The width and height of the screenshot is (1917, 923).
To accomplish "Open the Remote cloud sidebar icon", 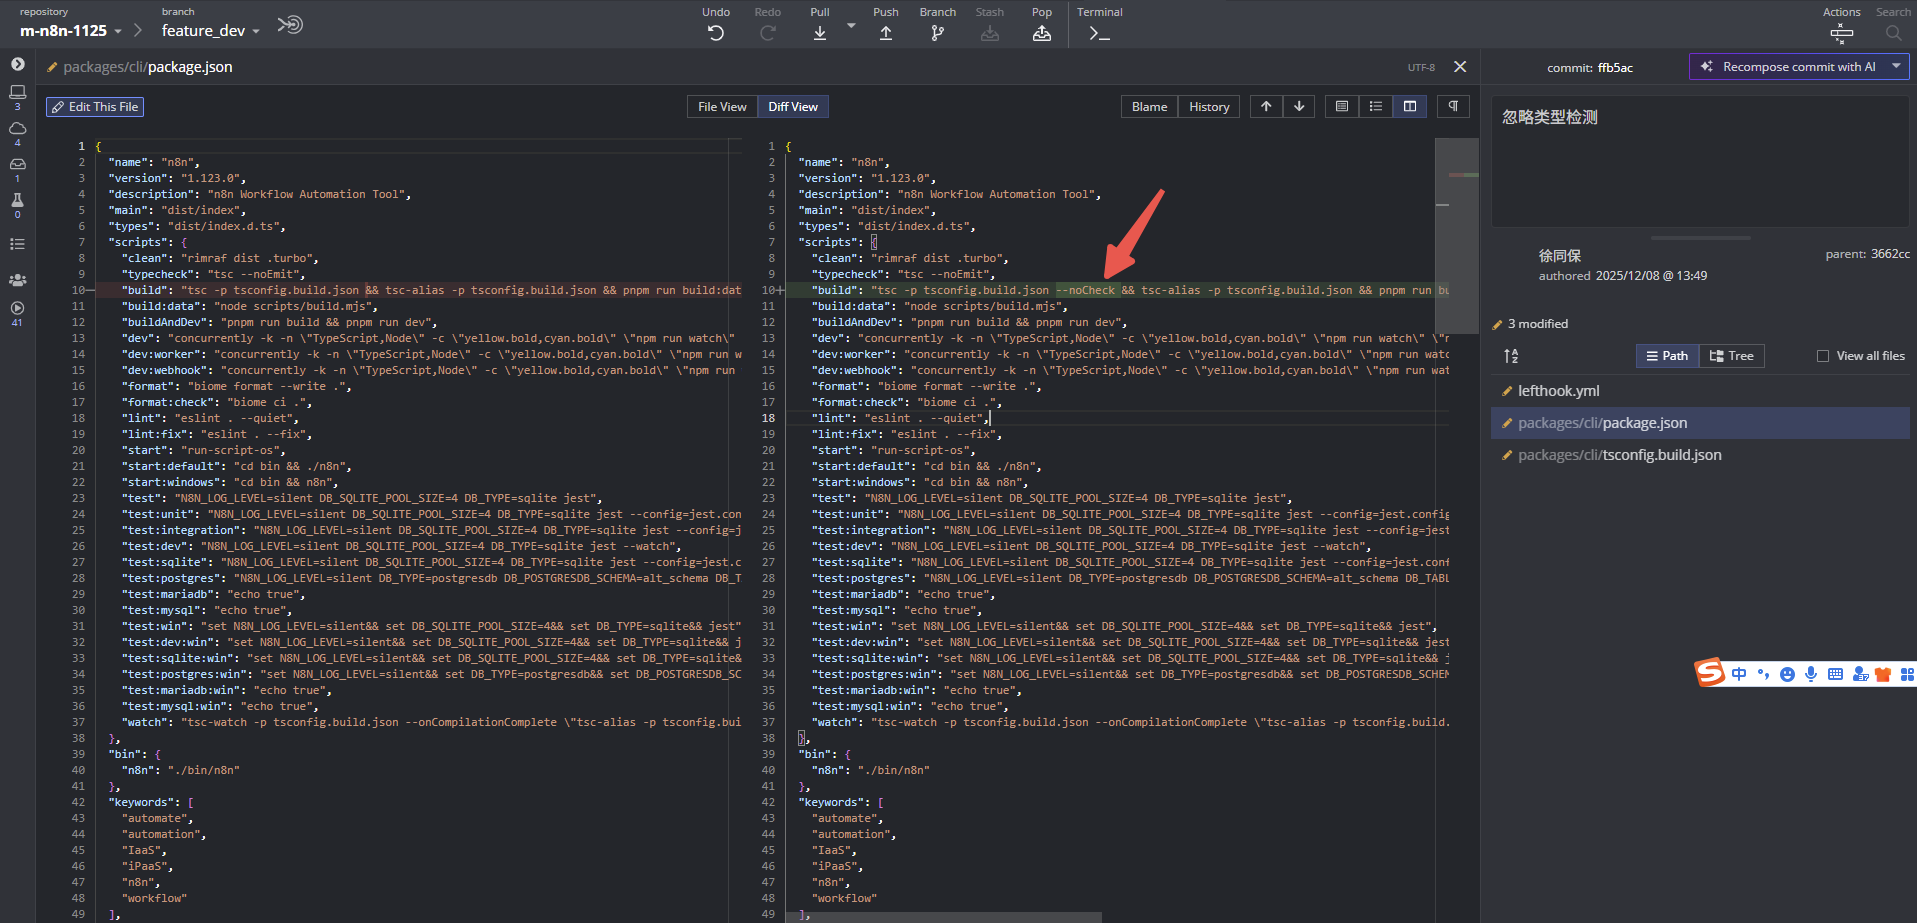I will click(x=17, y=128).
